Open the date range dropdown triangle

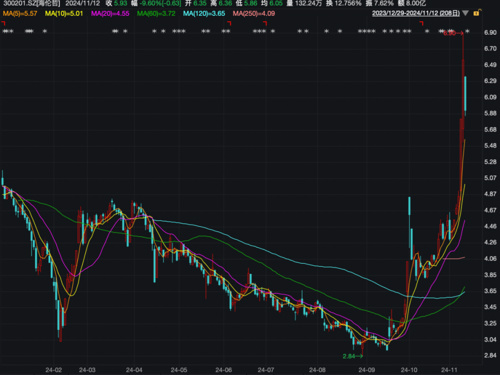click(465, 13)
